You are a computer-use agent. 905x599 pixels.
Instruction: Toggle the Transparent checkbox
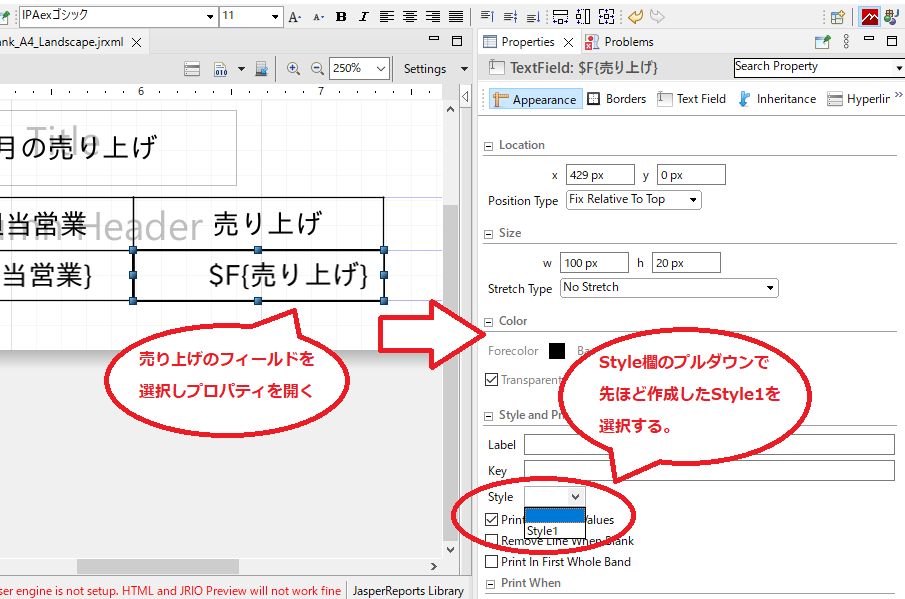click(x=492, y=380)
